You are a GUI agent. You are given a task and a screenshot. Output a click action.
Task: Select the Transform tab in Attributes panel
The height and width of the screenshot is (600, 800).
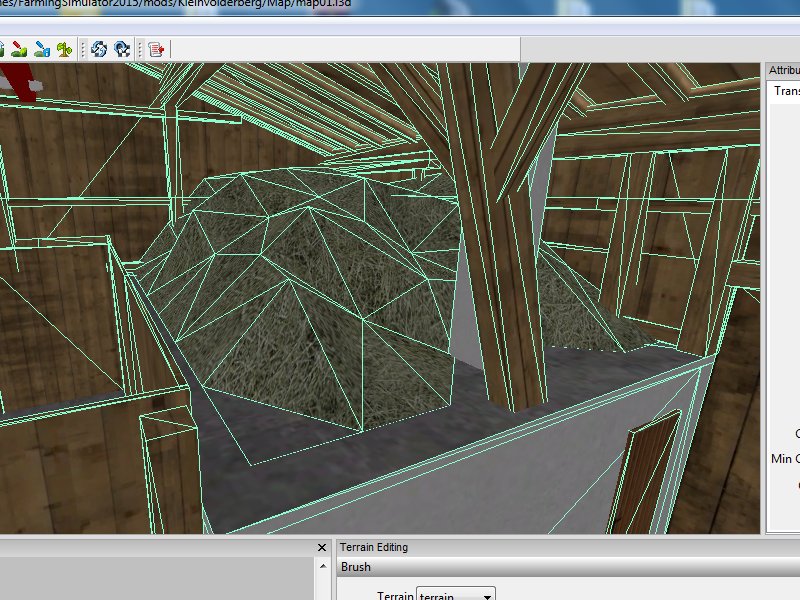[786, 91]
